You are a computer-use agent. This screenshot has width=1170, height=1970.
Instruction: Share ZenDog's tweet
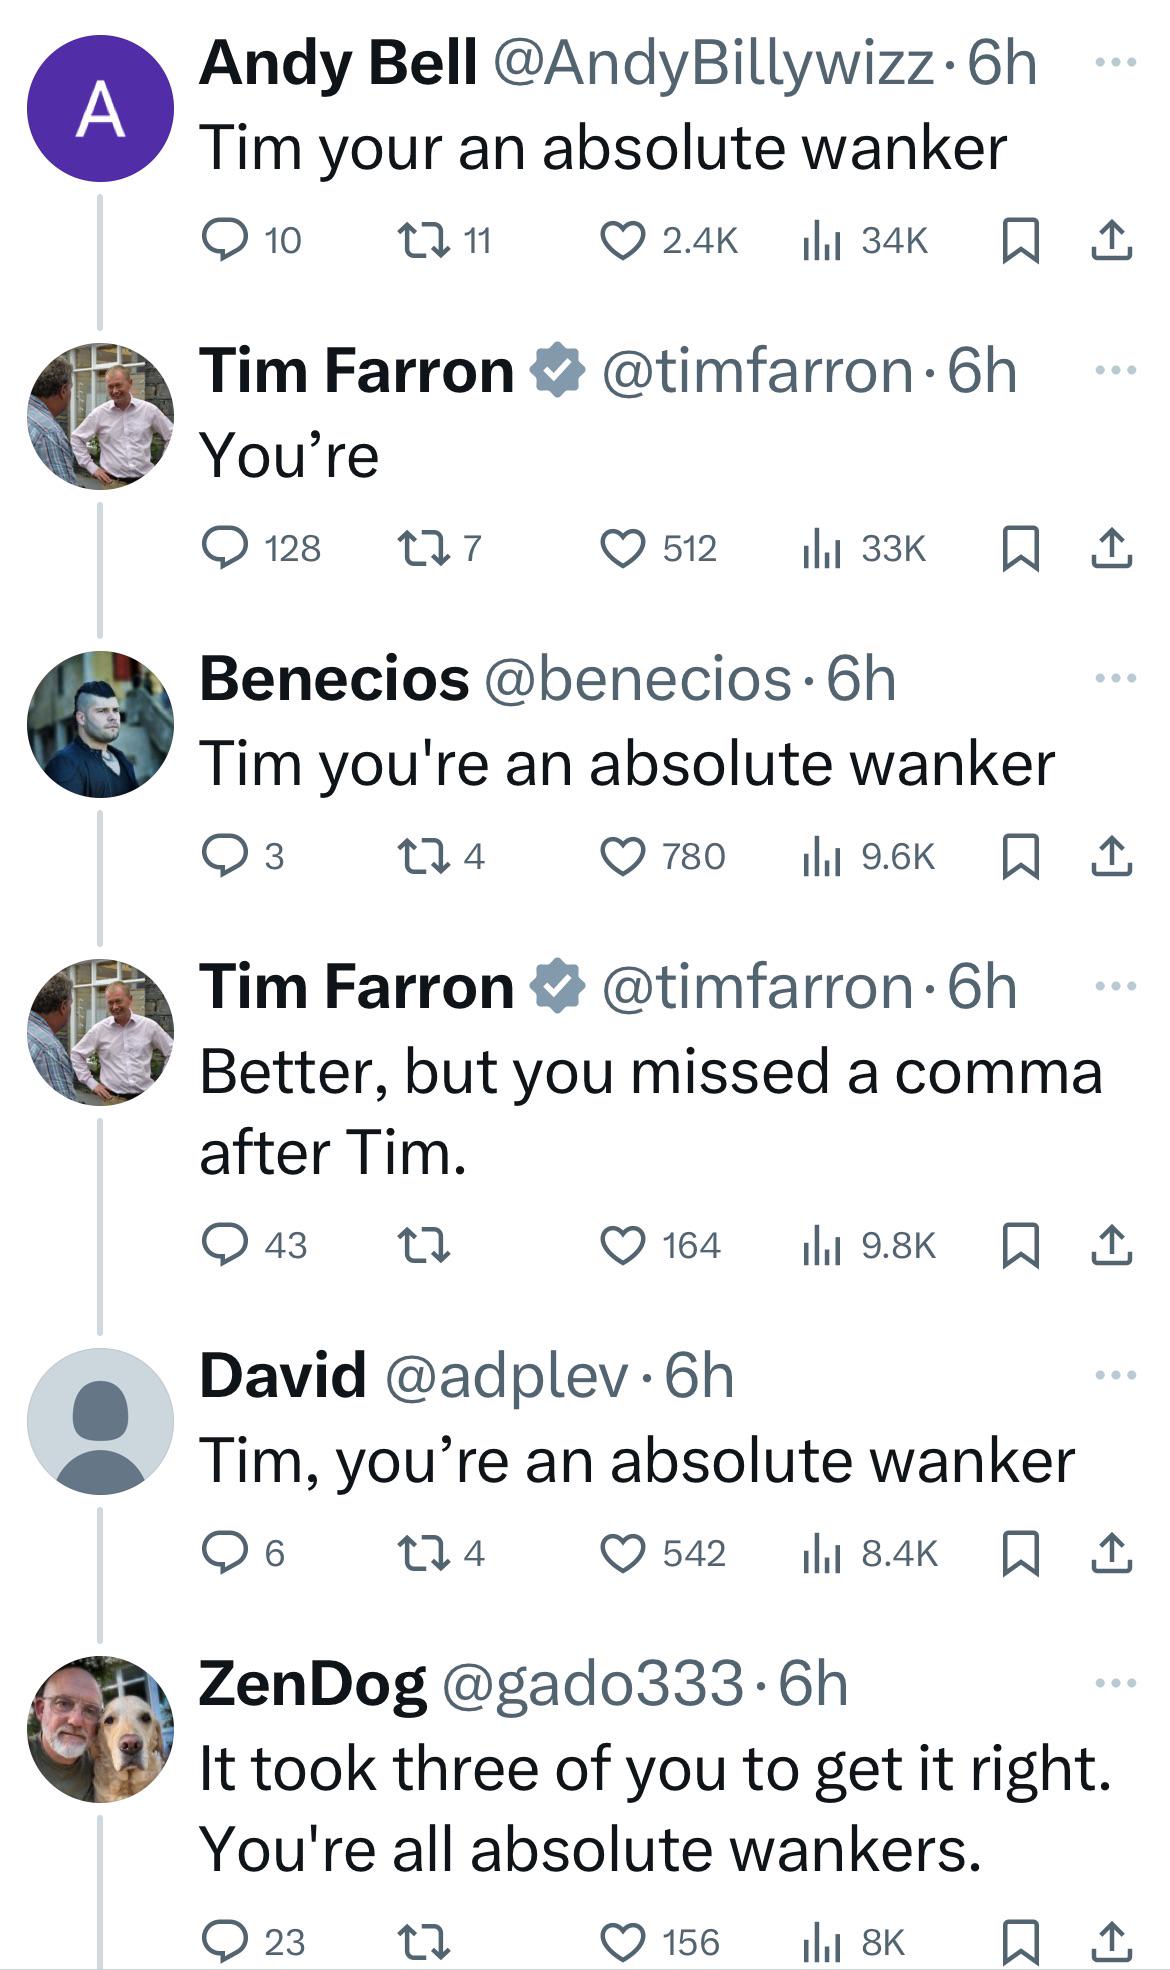[1111, 1942]
